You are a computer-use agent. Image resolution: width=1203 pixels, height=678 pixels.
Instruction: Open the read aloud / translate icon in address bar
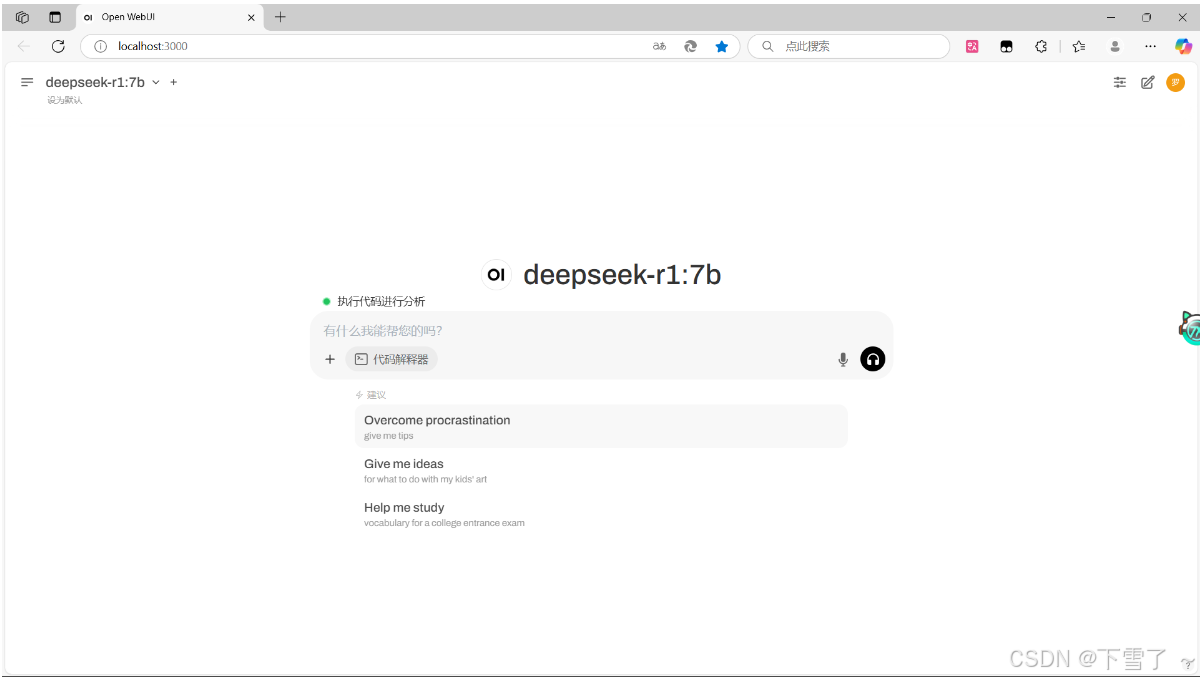[659, 46]
